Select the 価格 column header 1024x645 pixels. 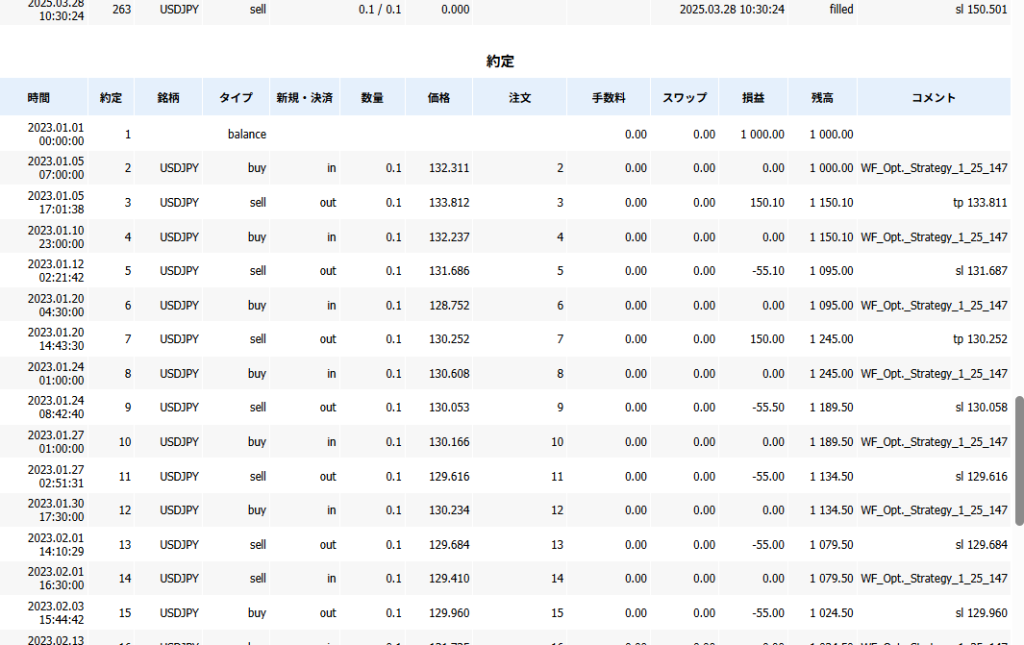click(439, 98)
